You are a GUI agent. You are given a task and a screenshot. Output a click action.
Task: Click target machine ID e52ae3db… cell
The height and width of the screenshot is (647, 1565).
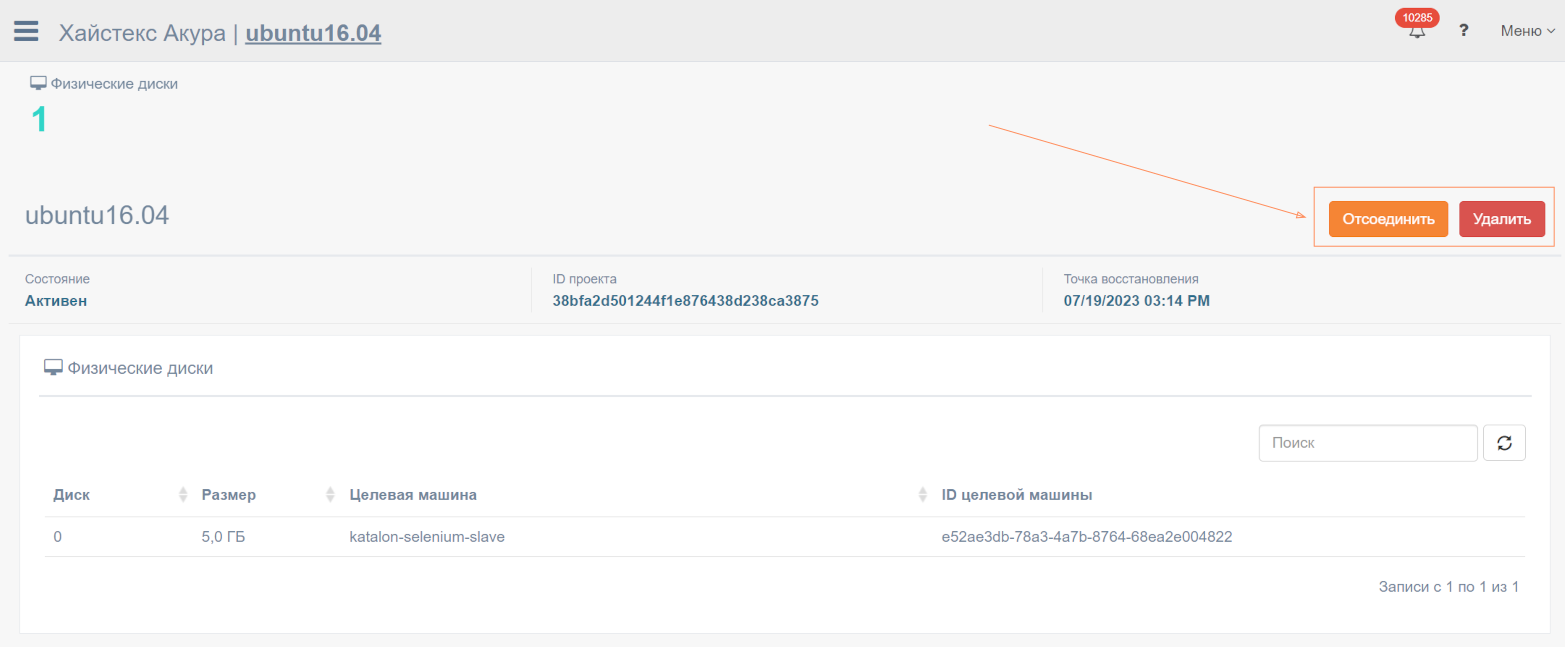[x=1086, y=537]
